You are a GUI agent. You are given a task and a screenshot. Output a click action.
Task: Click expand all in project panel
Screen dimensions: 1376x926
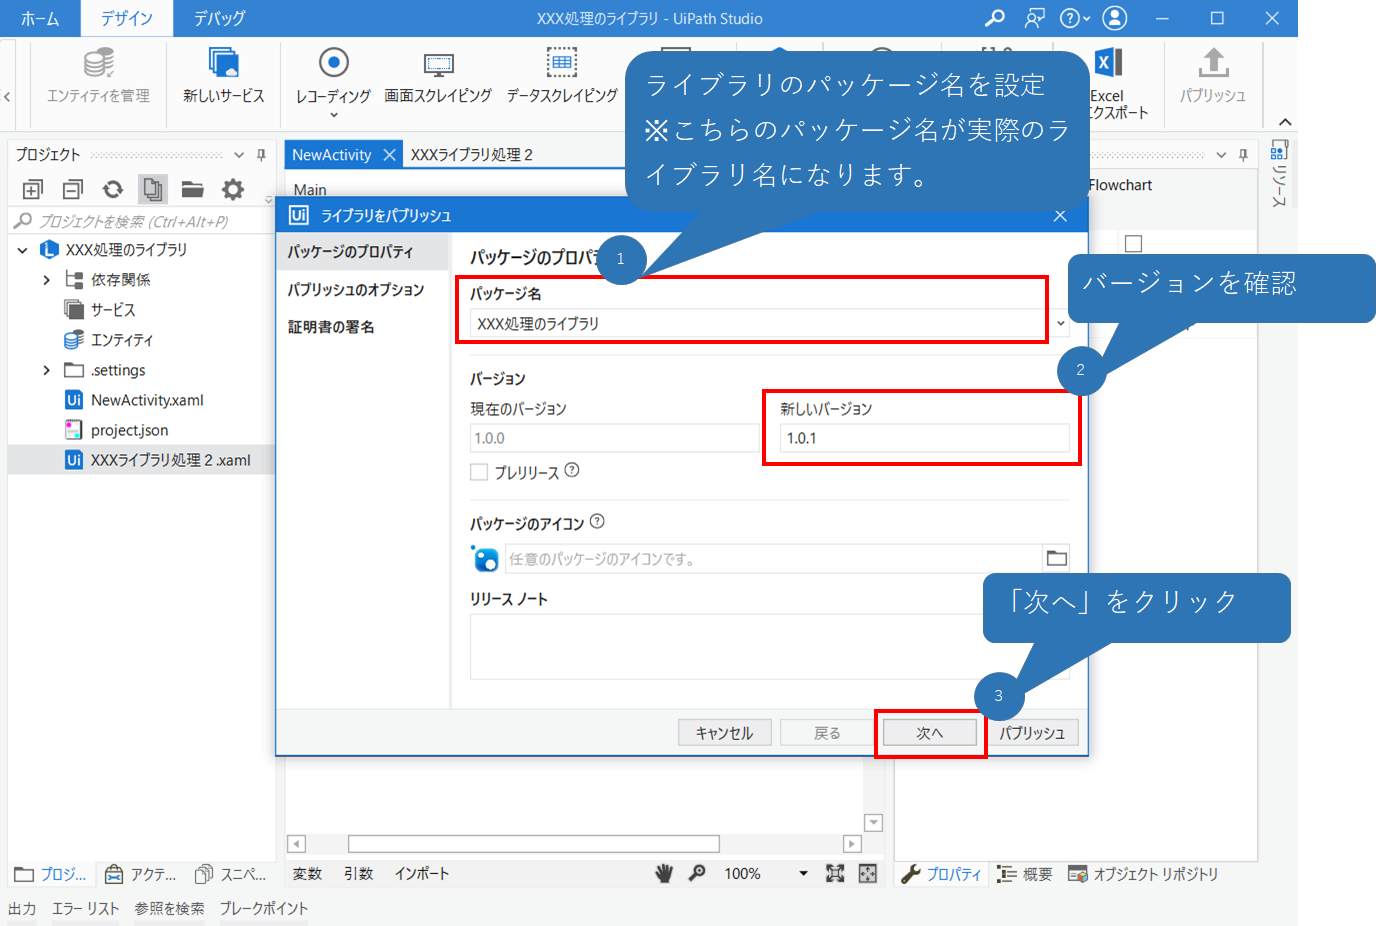[33, 189]
